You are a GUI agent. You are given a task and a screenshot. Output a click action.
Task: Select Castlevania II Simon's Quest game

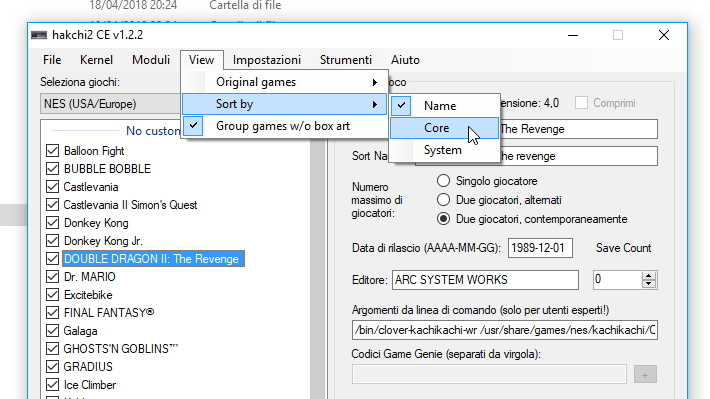point(130,205)
